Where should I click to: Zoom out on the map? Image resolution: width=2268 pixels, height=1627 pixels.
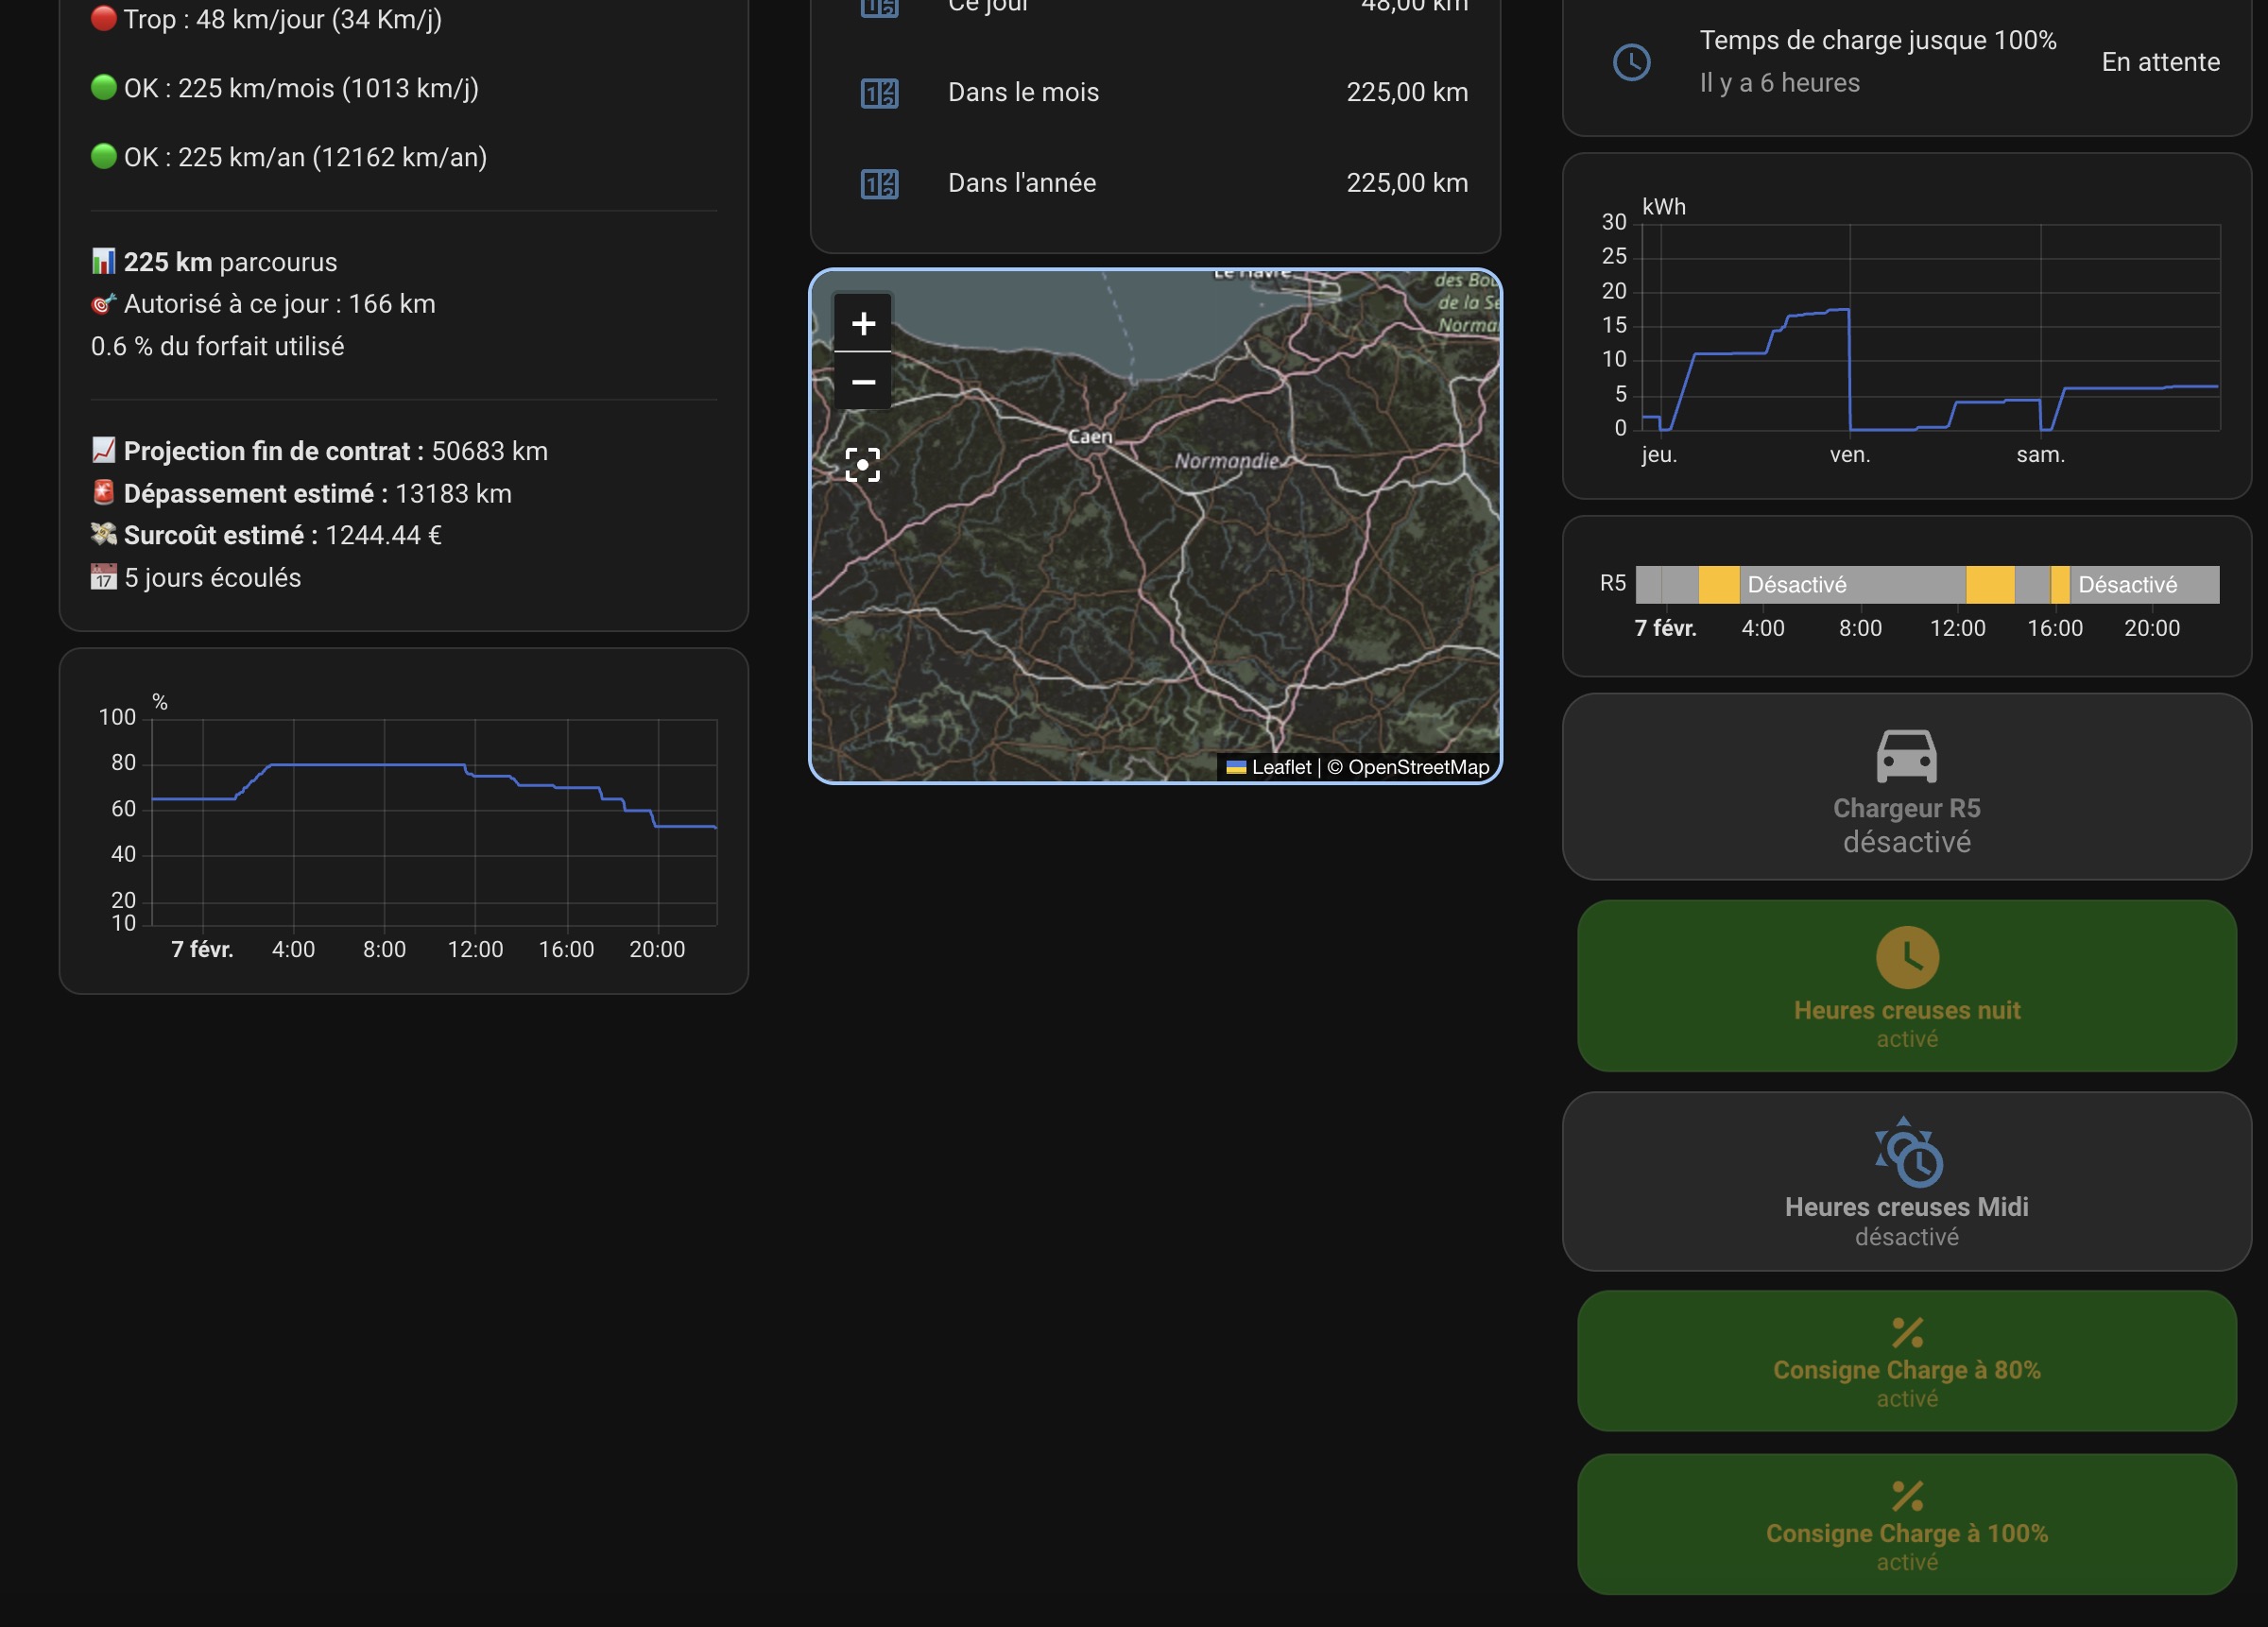click(x=862, y=382)
